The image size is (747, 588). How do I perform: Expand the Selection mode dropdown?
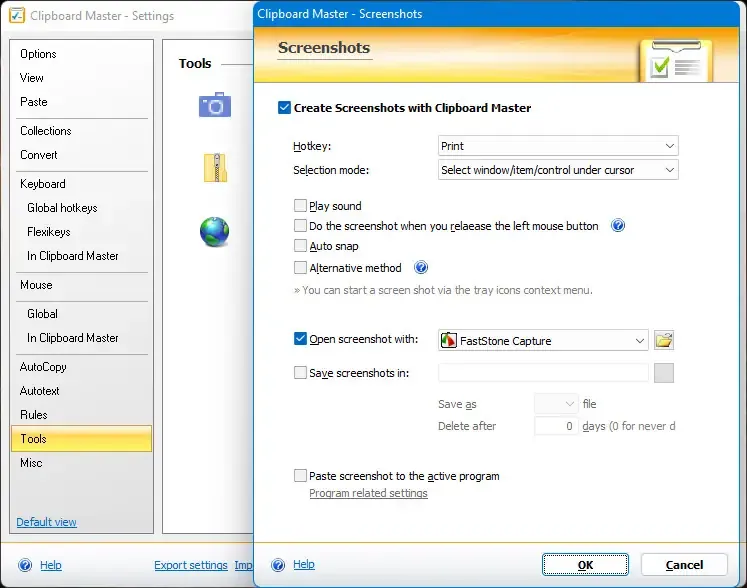(558, 170)
